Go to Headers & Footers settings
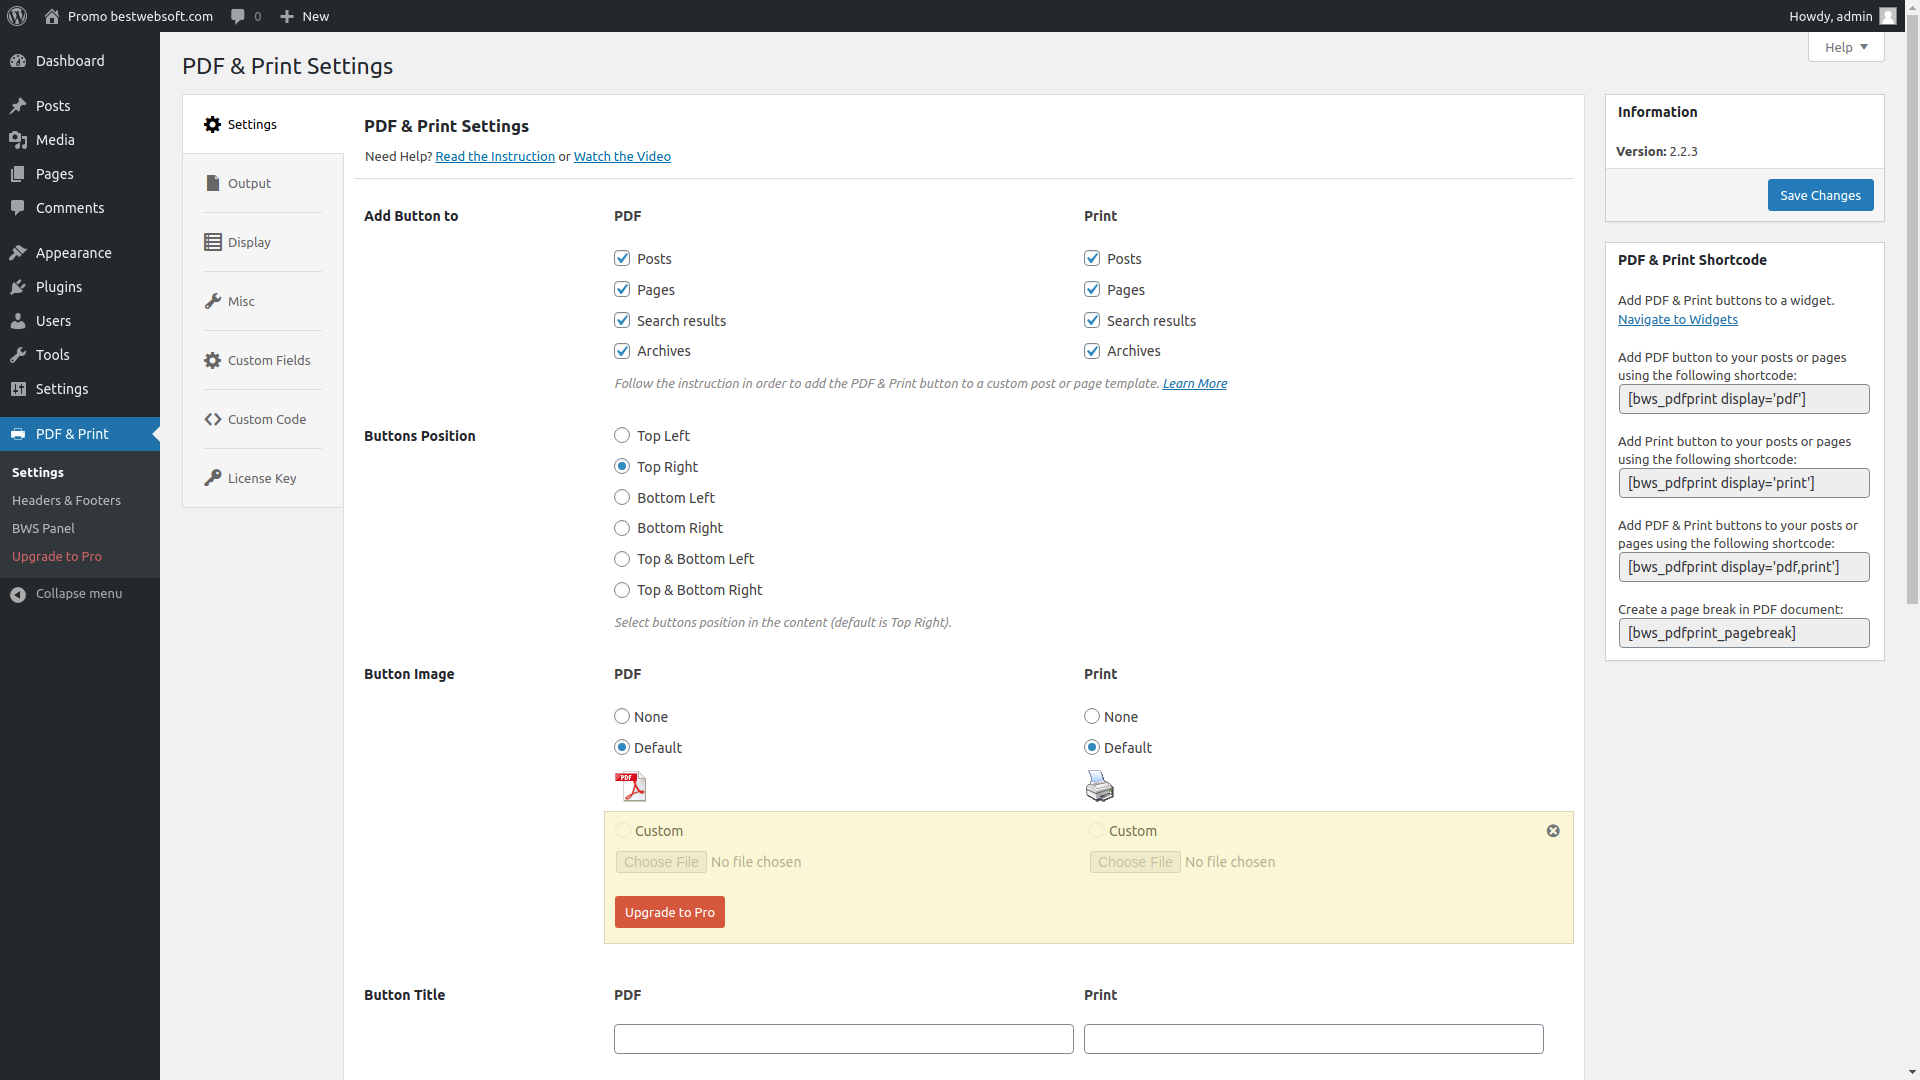This screenshot has height=1080, width=1920. [x=66, y=500]
